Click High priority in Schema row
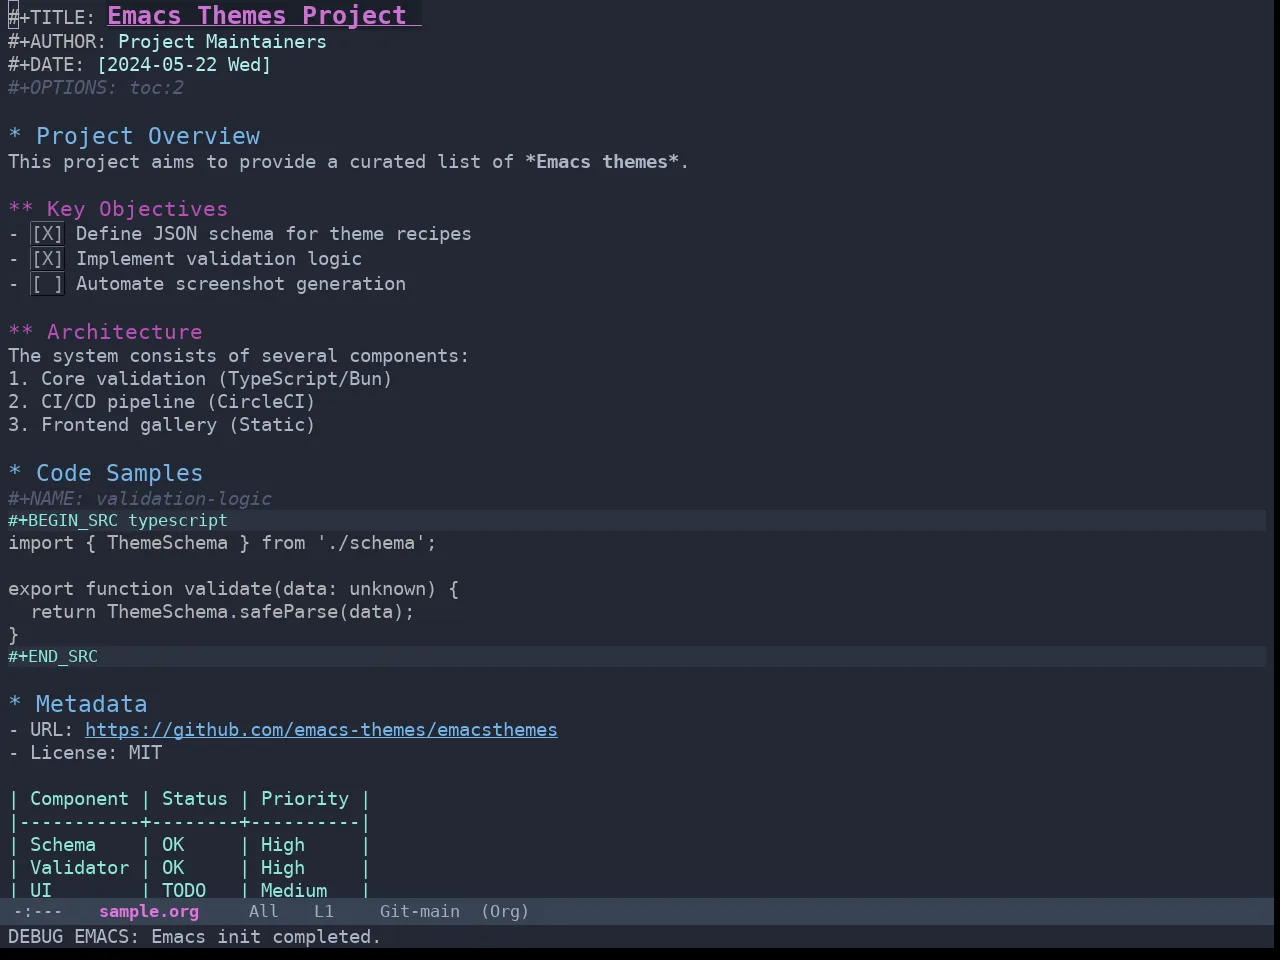1280x960 pixels. (283, 845)
